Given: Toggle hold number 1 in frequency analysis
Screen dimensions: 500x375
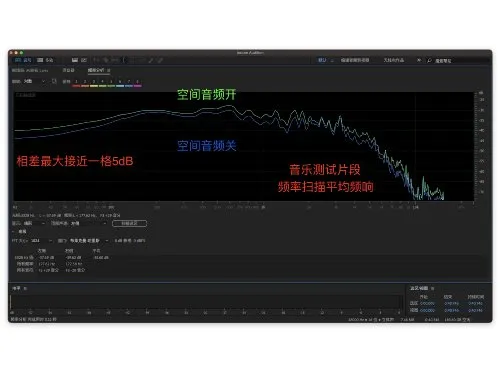Looking at the screenshot, I should click(76, 82).
